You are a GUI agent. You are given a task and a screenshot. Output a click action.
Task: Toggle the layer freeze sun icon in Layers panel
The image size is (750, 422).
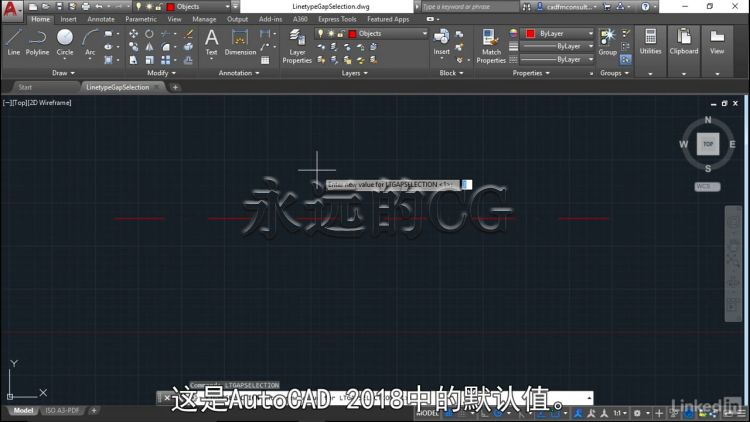pyautogui.click(x=331, y=33)
